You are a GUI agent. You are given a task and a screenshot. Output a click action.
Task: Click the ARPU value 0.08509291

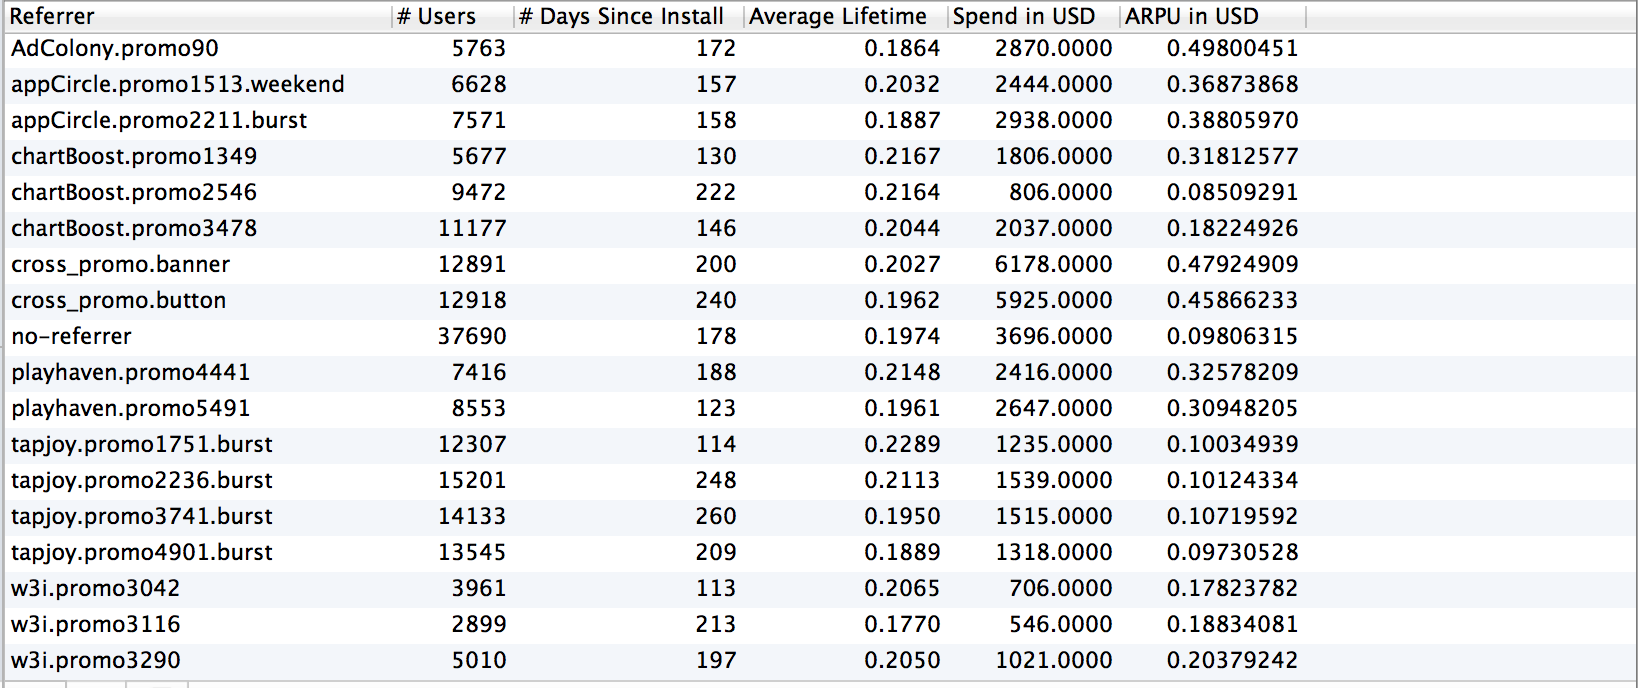(1232, 192)
